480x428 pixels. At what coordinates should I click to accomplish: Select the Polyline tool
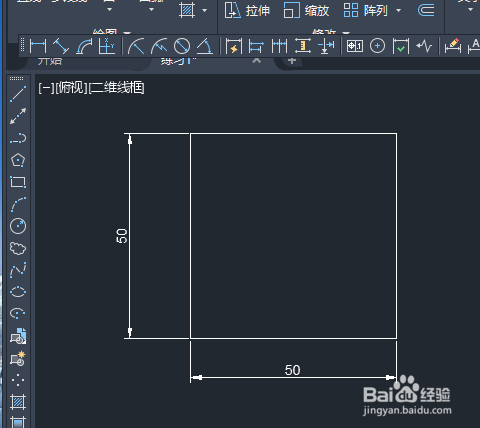(18, 138)
